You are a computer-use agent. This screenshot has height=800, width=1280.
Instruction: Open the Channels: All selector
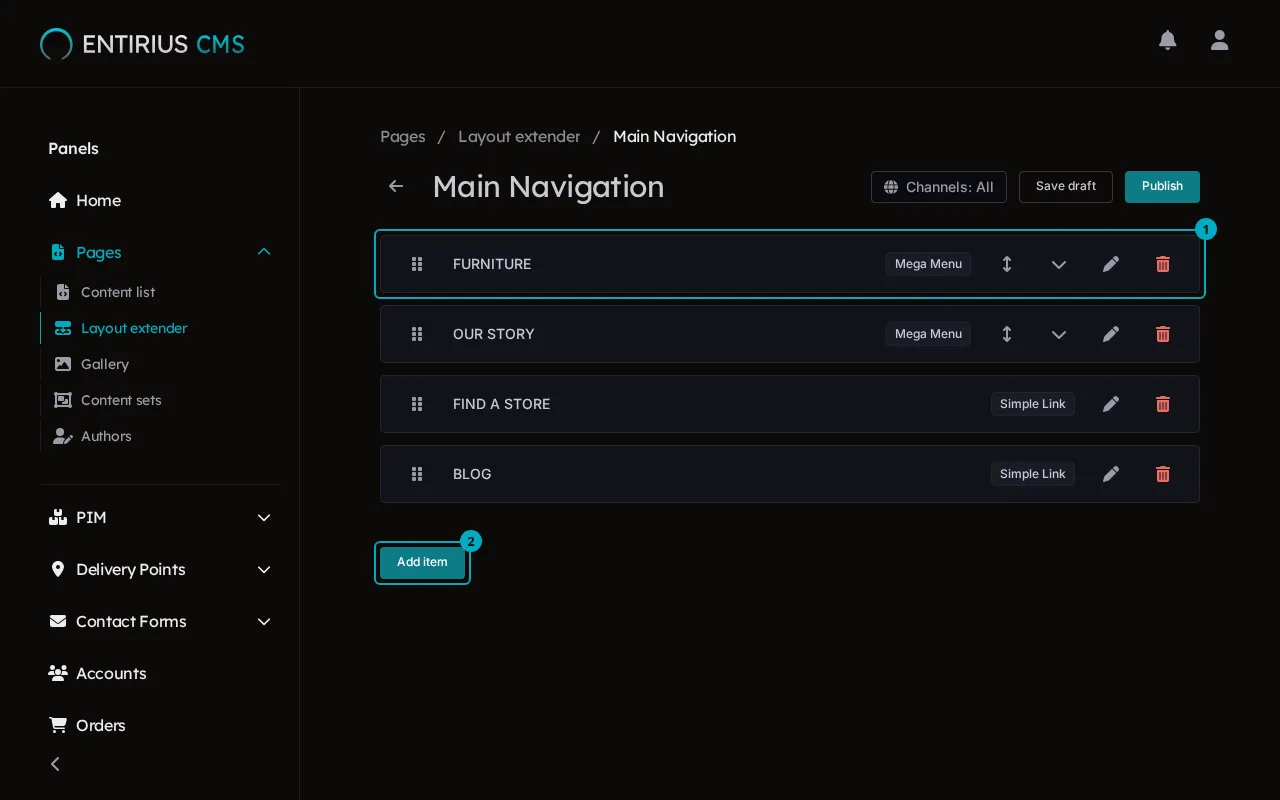coord(939,187)
